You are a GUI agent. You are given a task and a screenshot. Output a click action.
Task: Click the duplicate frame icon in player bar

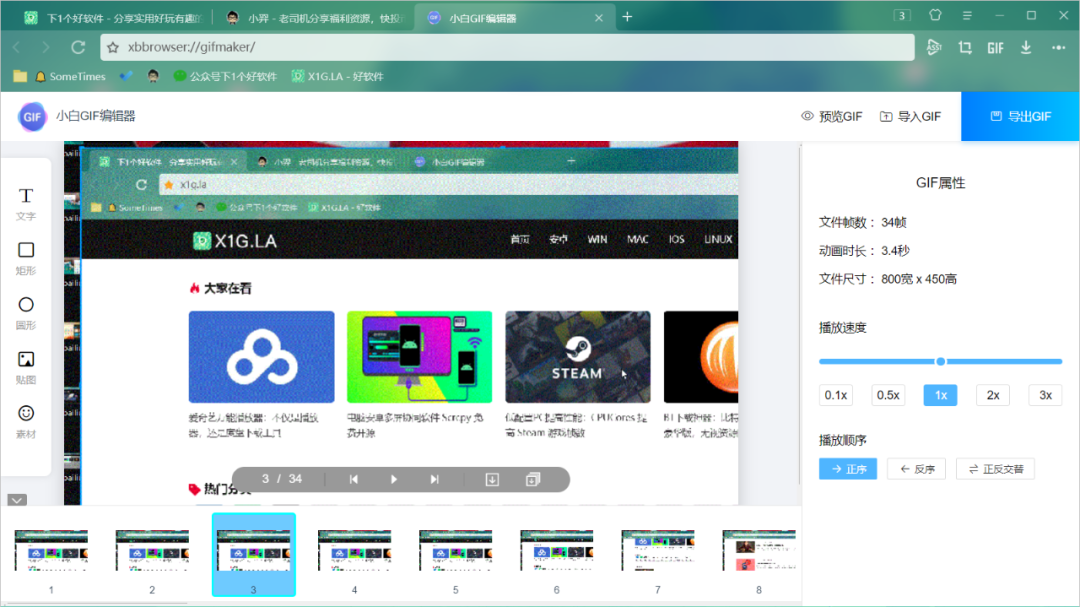click(533, 480)
